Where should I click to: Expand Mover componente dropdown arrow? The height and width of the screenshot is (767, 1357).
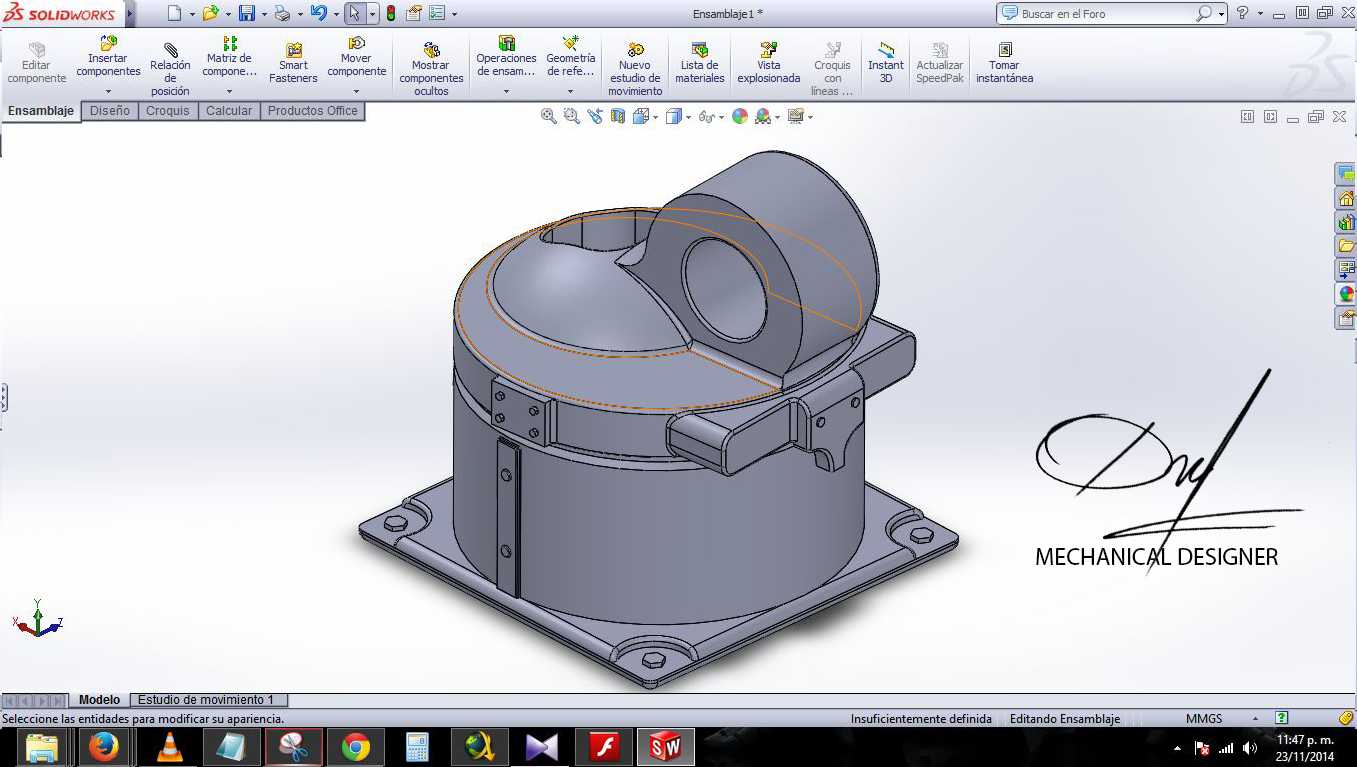(356, 92)
